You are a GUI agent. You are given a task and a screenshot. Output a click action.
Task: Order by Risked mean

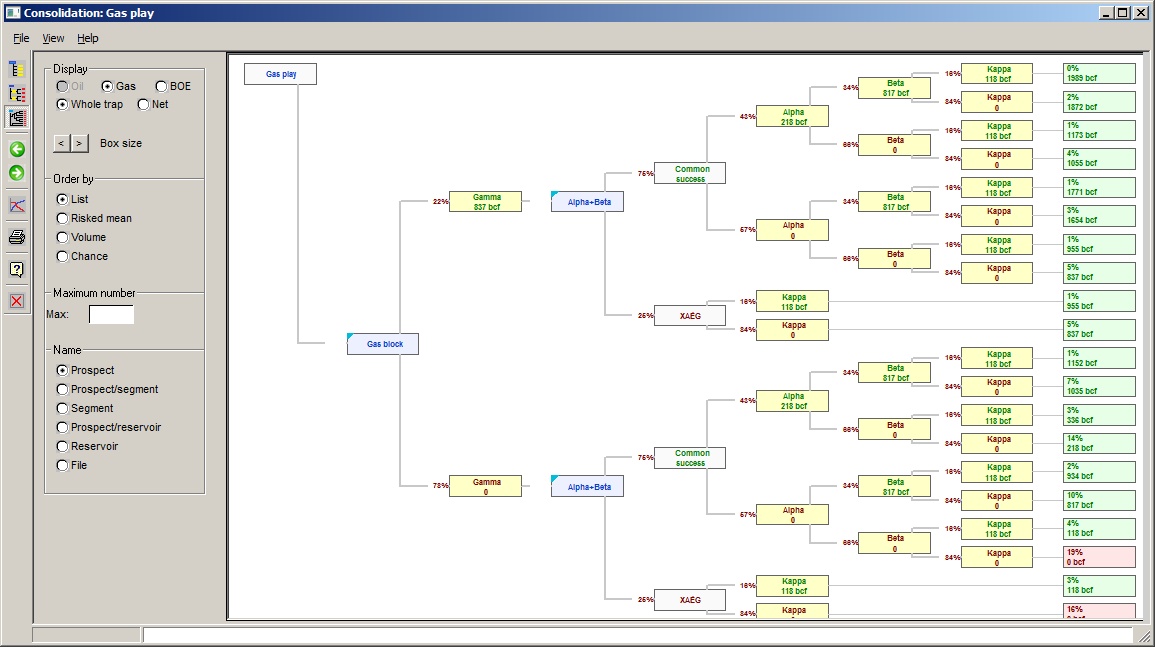click(x=63, y=219)
